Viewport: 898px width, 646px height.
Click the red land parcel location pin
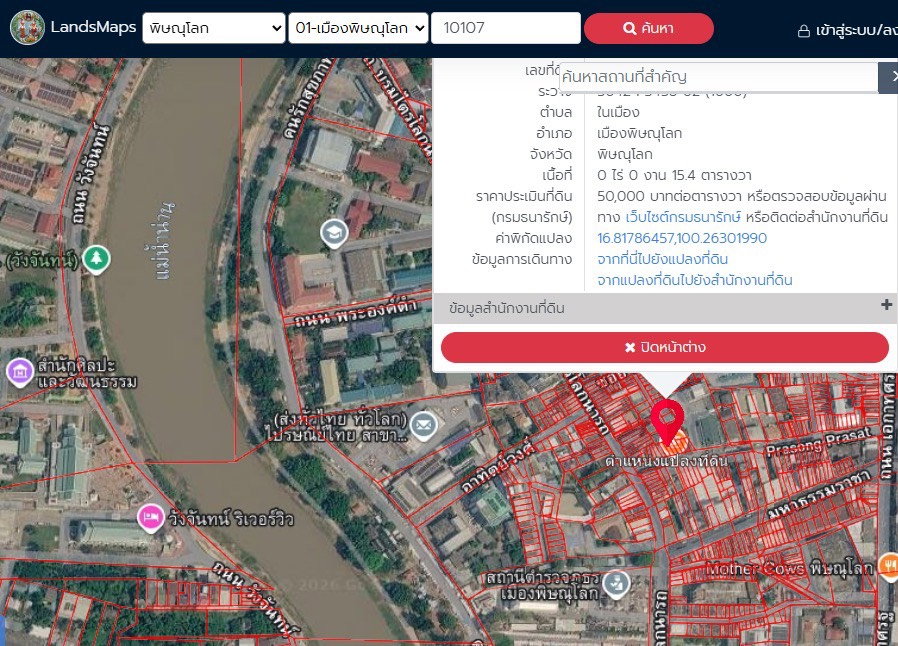click(667, 422)
